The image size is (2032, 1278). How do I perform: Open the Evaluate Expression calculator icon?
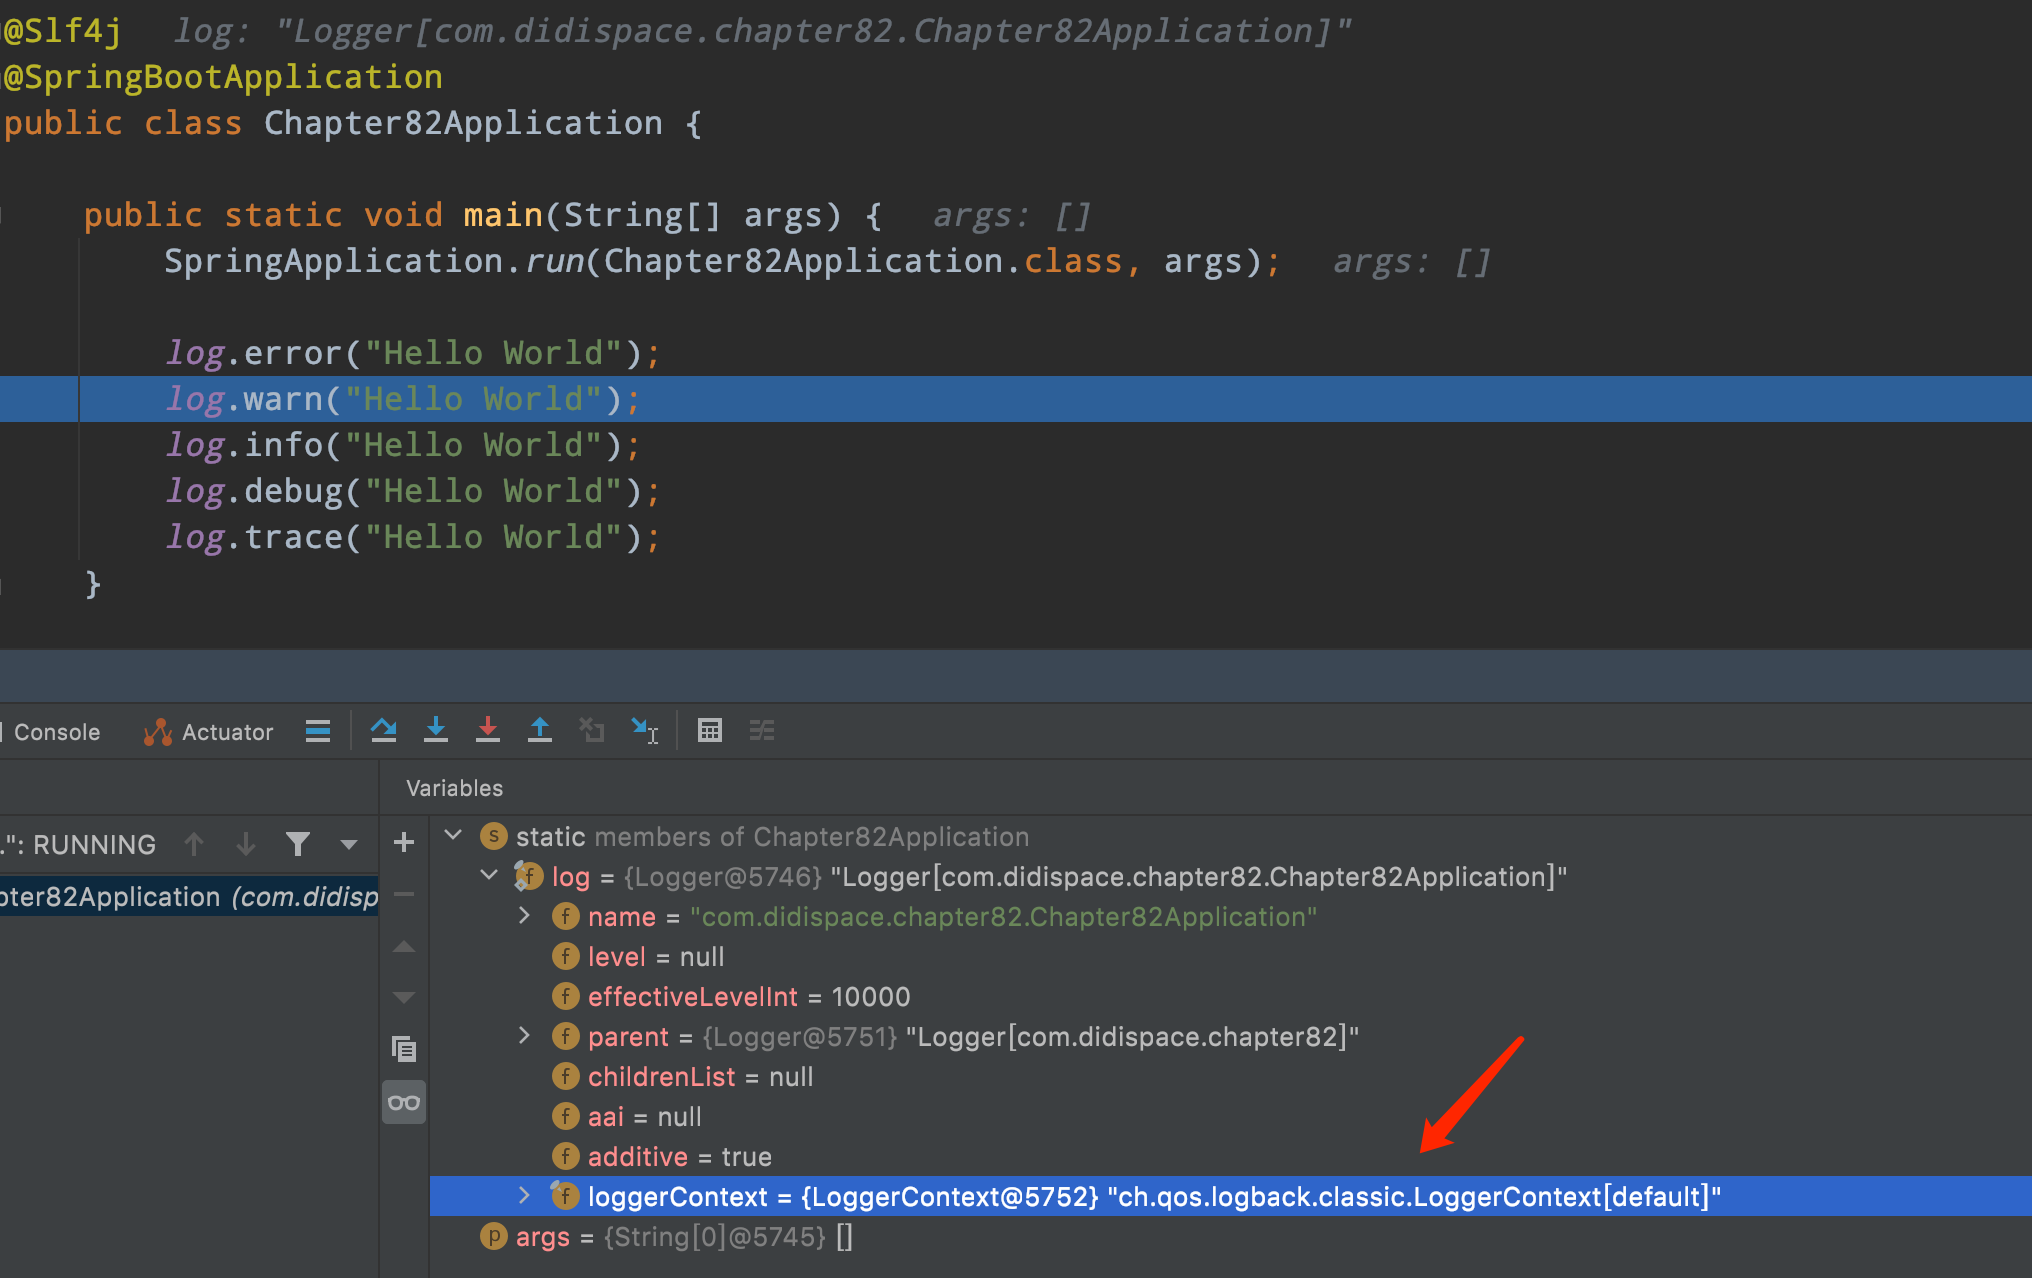click(x=710, y=730)
